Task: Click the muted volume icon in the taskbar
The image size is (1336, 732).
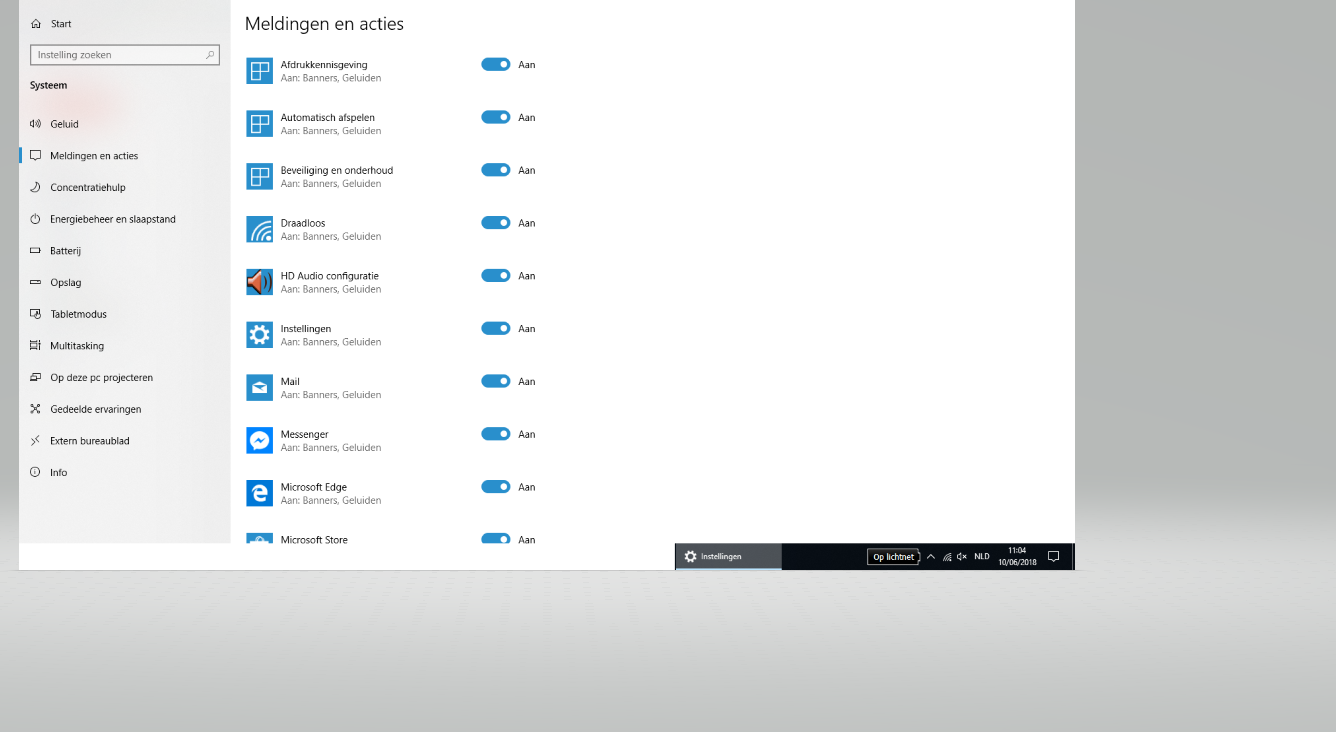Action: [962, 557]
